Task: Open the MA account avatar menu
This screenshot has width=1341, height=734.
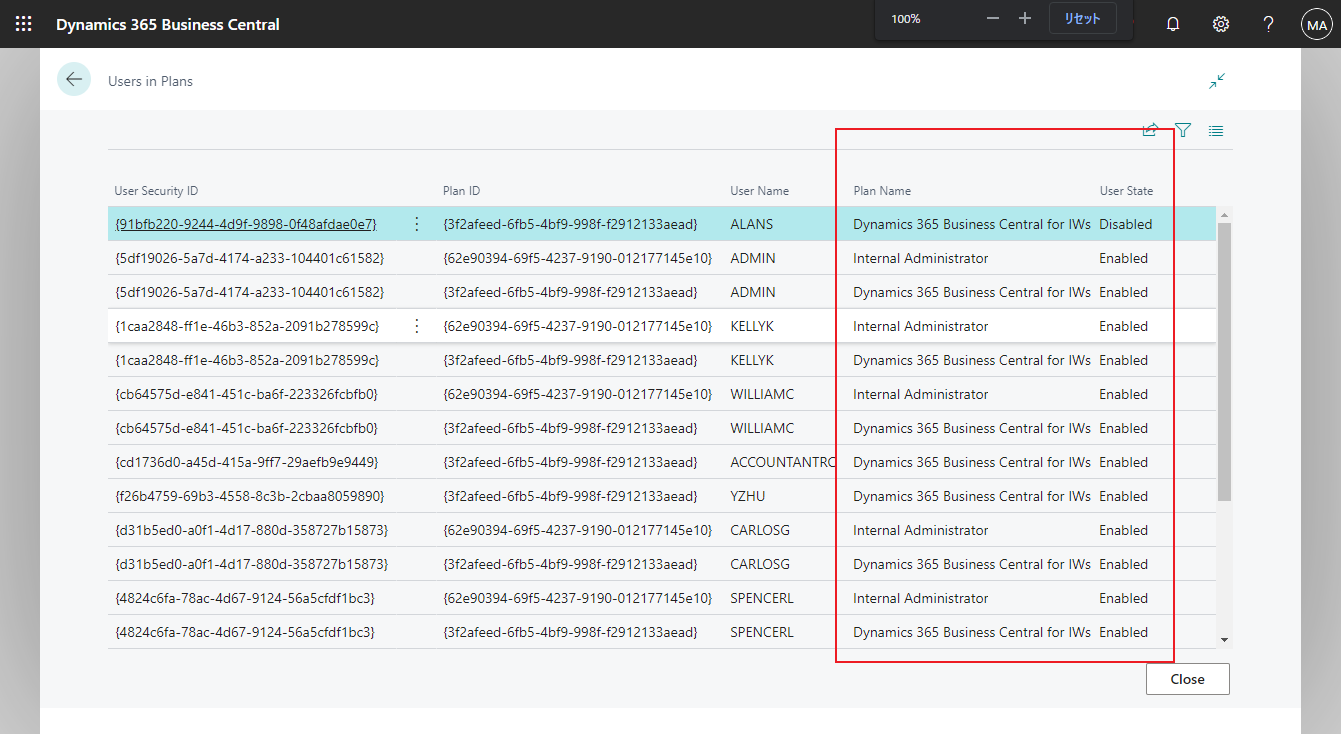Action: pos(1316,23)
